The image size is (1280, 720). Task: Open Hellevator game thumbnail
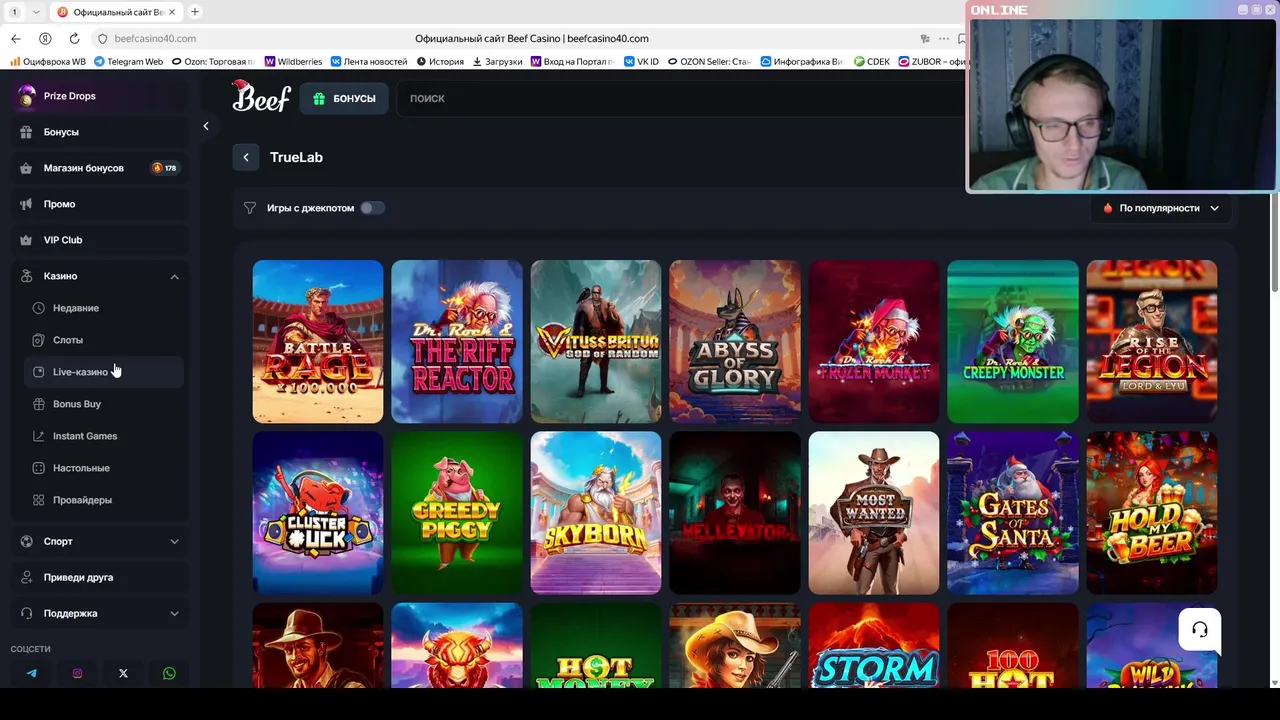click(x=735, y=513)
